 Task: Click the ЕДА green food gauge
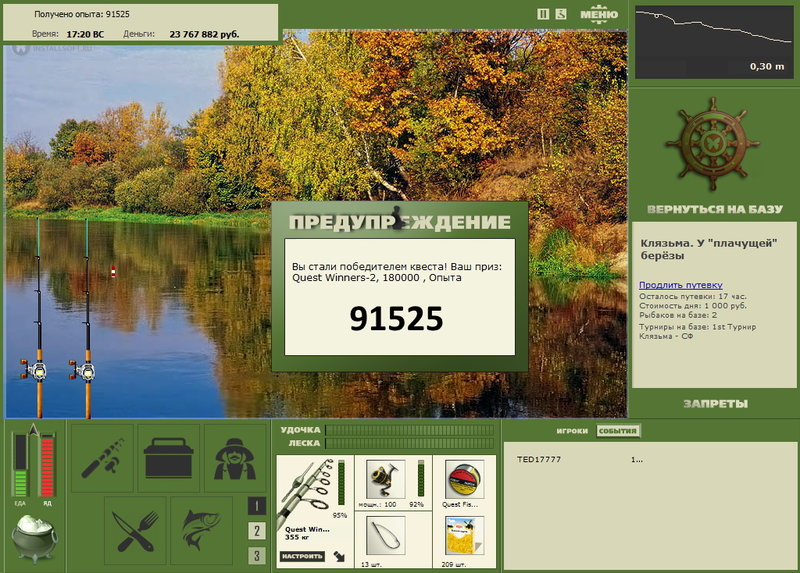pos(20,465)
